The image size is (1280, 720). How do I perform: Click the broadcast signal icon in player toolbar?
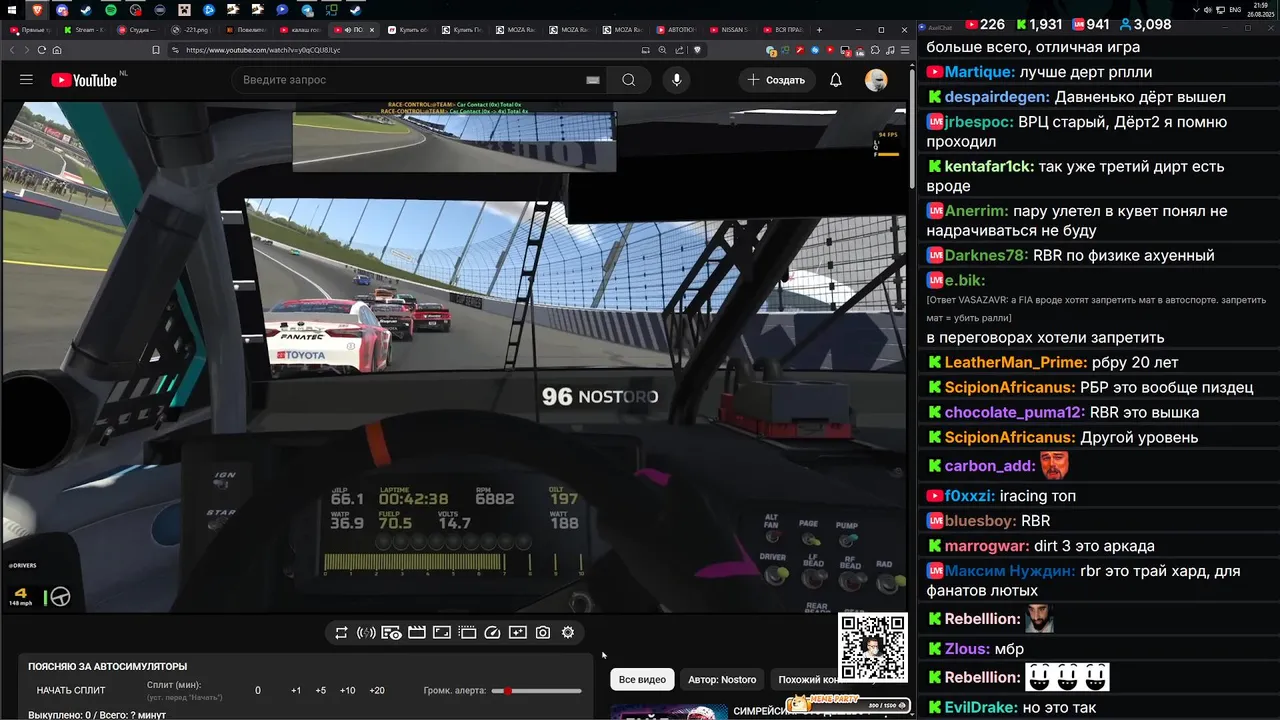pos(366,633)
